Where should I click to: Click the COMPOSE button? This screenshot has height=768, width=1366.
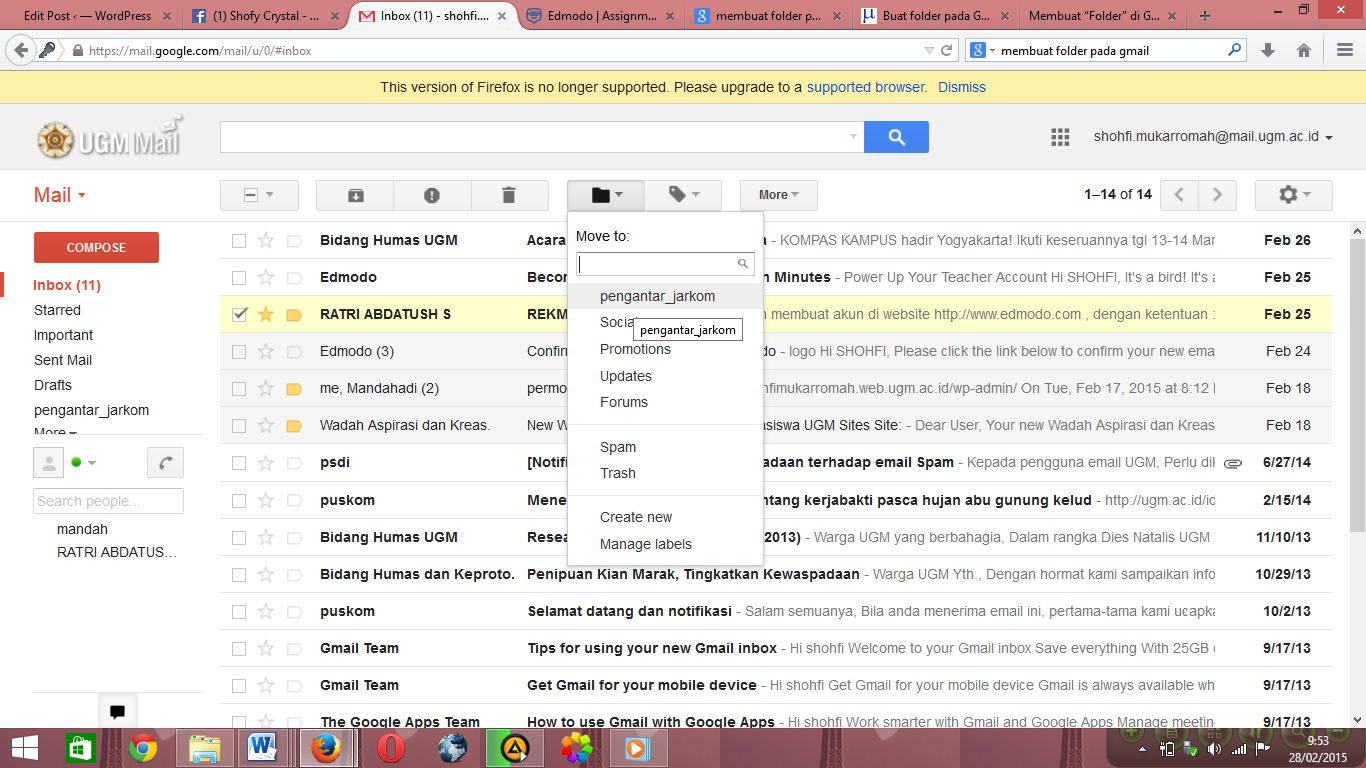[96, 247]
